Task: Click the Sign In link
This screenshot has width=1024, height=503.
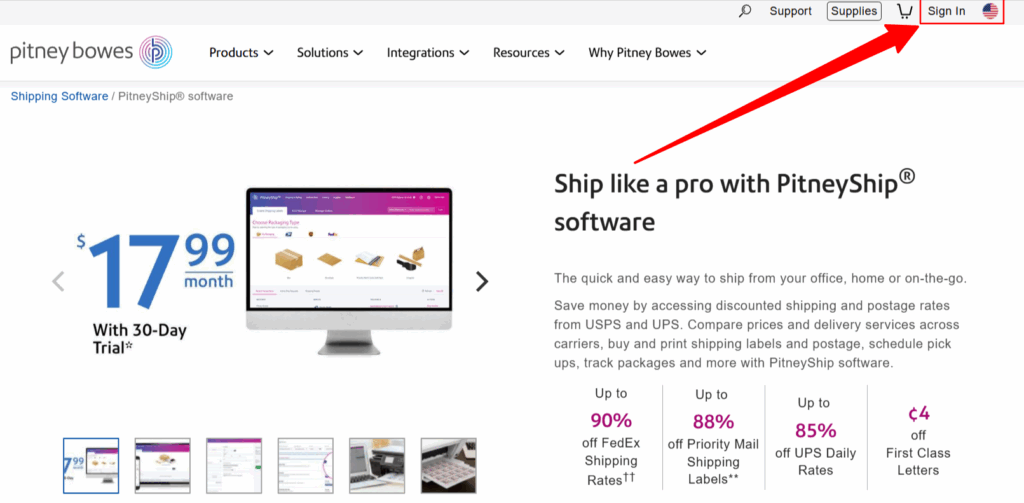Action: coord(946,11)
